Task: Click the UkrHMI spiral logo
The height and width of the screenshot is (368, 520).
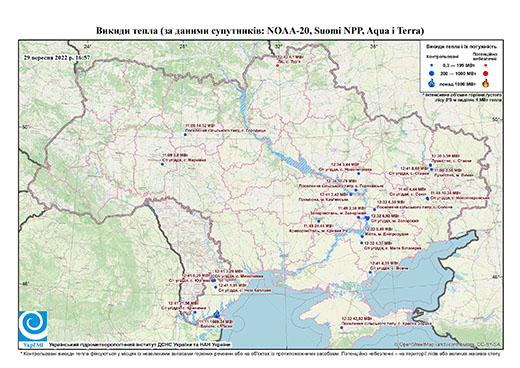Action: [x=33, y=326]
